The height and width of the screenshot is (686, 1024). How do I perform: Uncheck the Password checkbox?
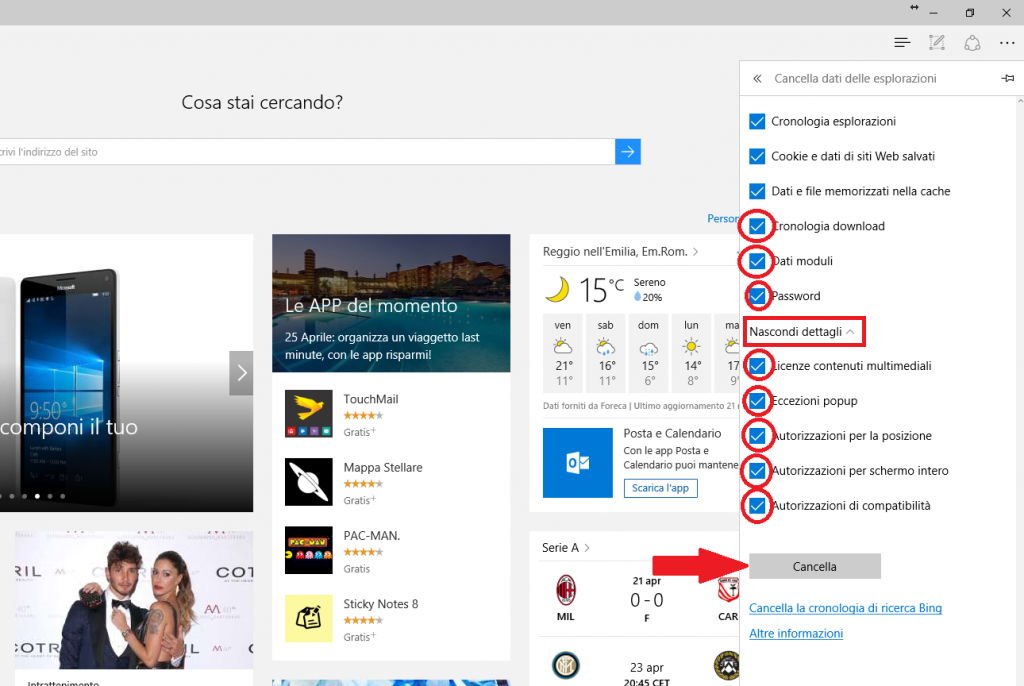[x=757, y=296]
